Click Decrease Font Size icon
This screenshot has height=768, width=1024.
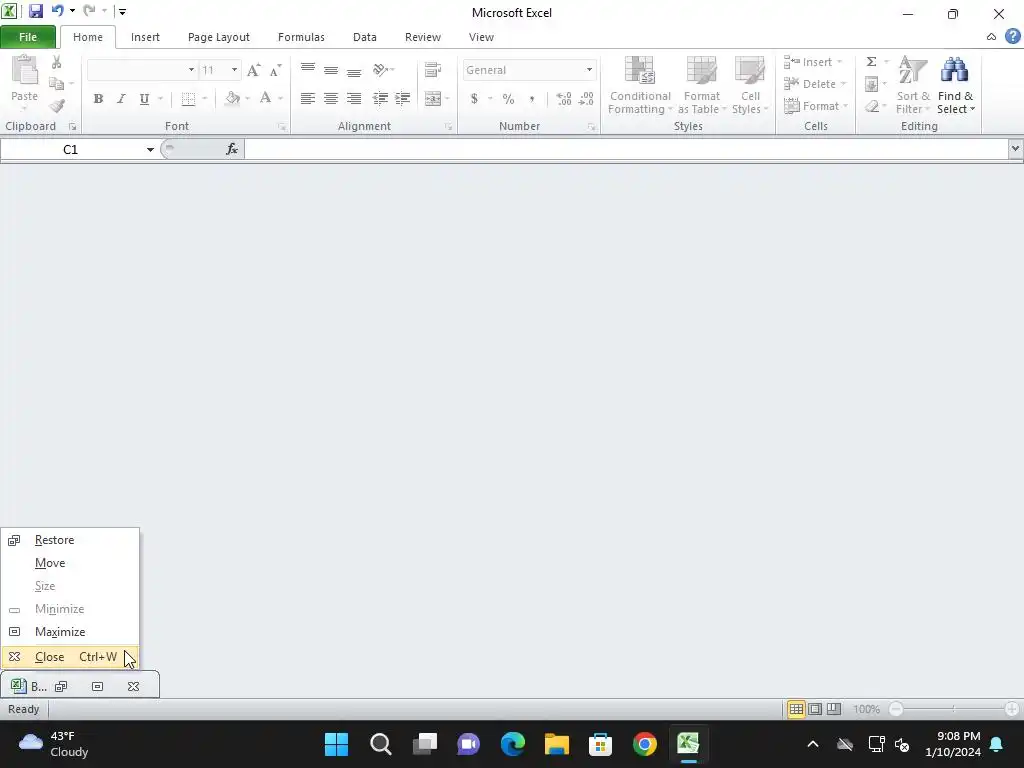[276, 70]
